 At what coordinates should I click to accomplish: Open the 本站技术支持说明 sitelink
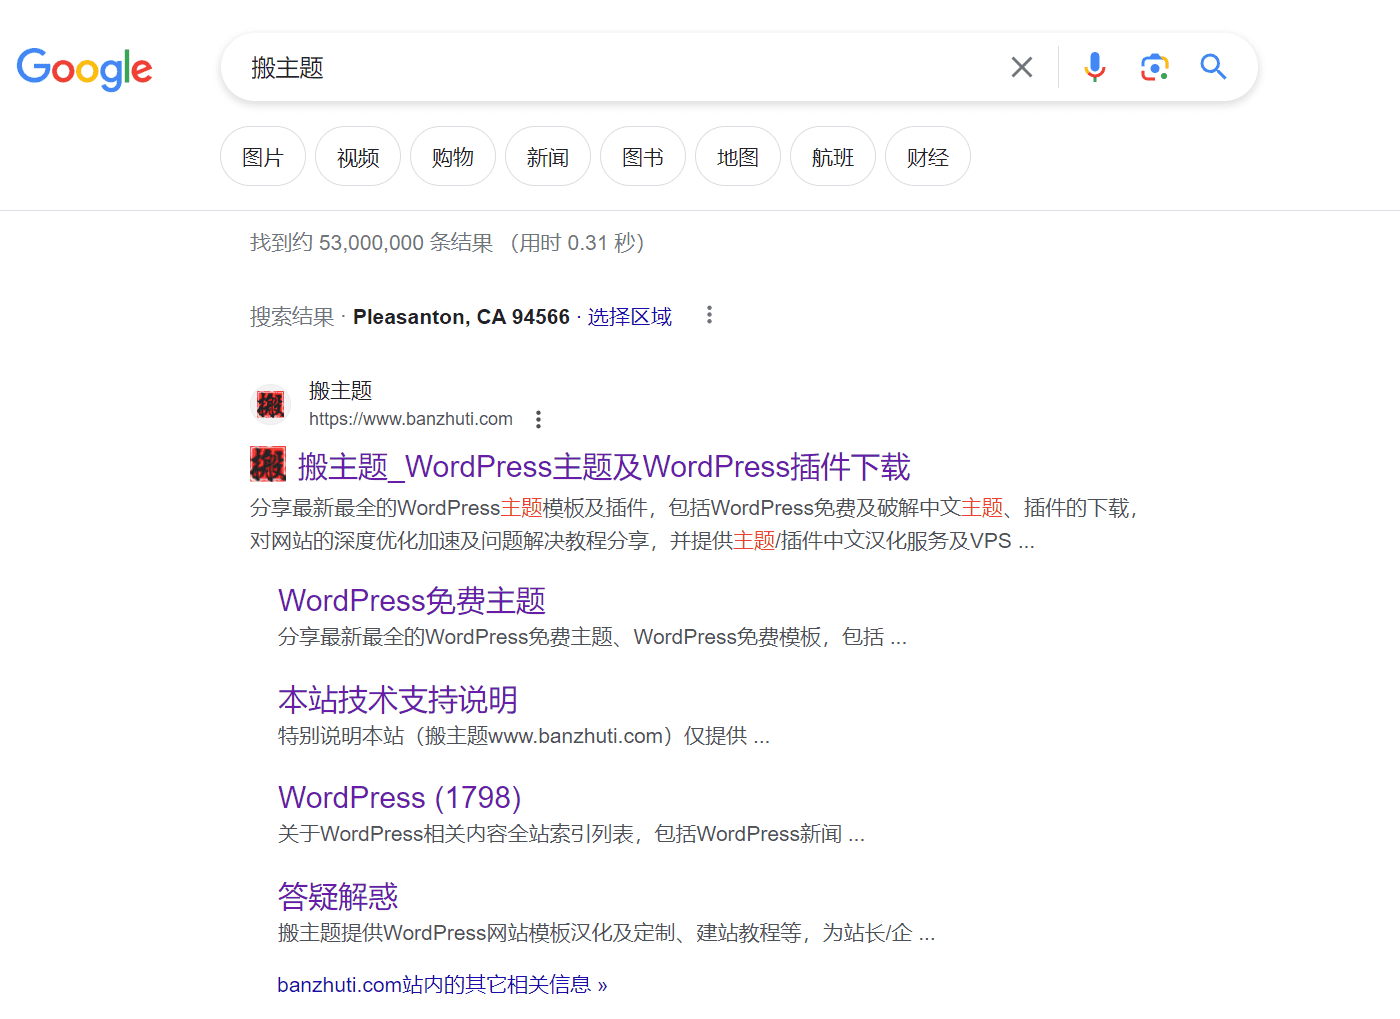pyautogui.click(x=398, y=699)
